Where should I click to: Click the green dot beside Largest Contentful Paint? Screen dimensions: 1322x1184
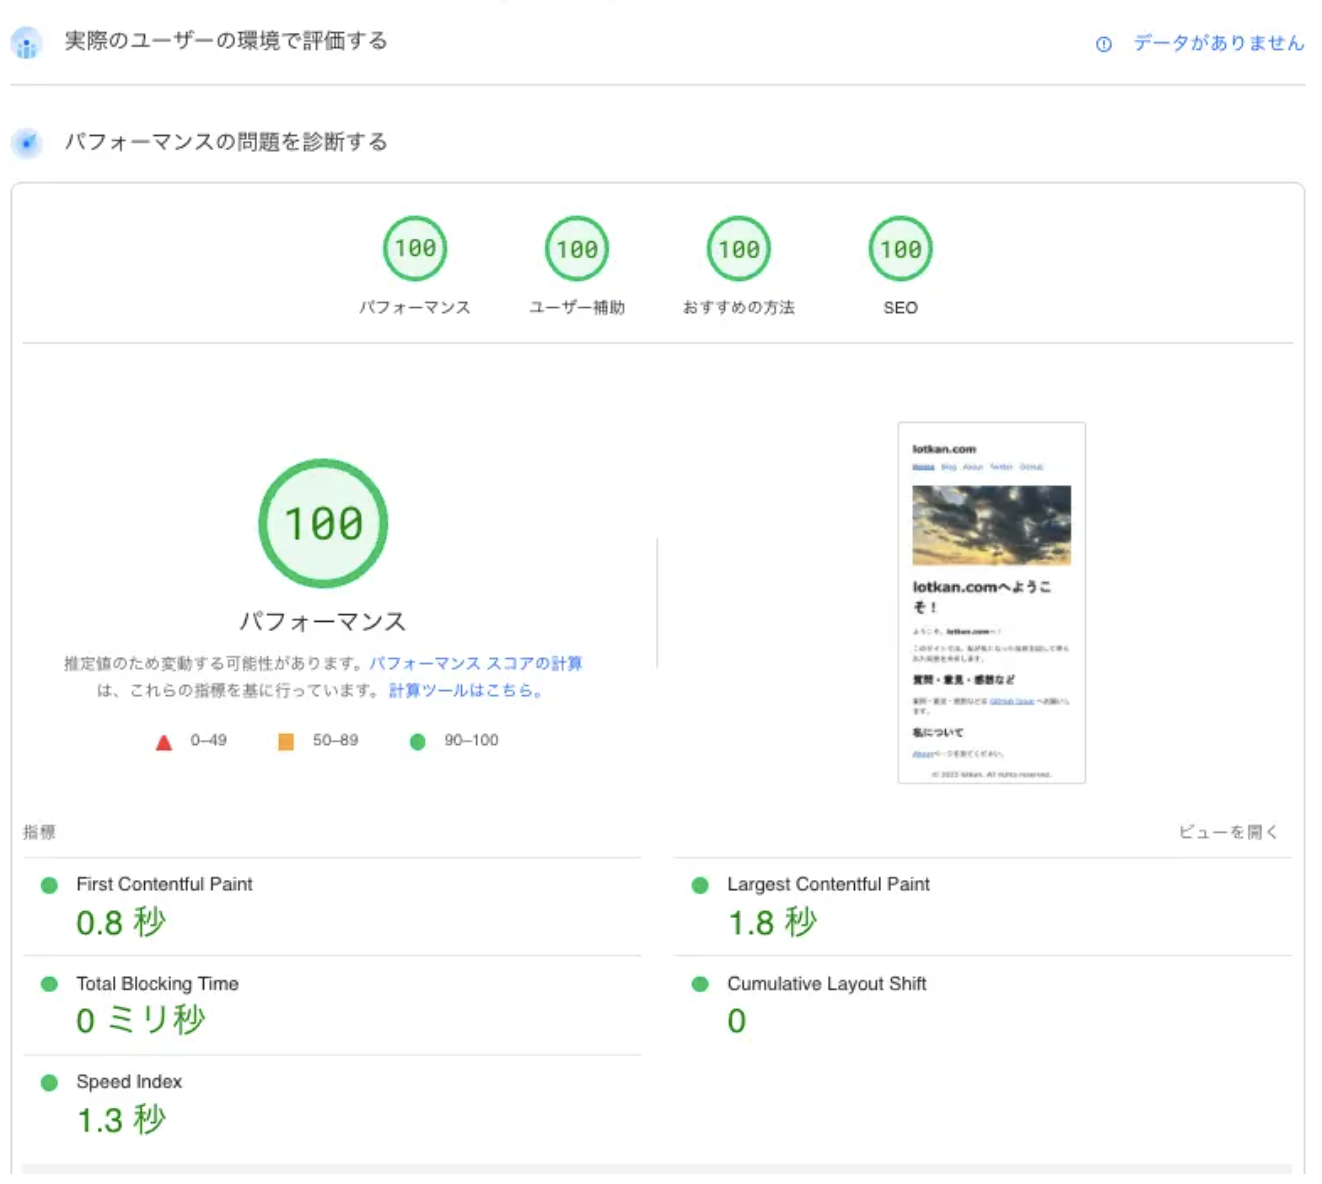point(700,885)
